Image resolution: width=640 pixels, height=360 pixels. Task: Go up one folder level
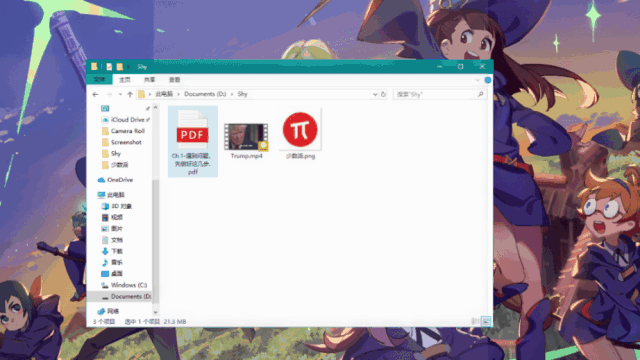(x=130, y=94)
